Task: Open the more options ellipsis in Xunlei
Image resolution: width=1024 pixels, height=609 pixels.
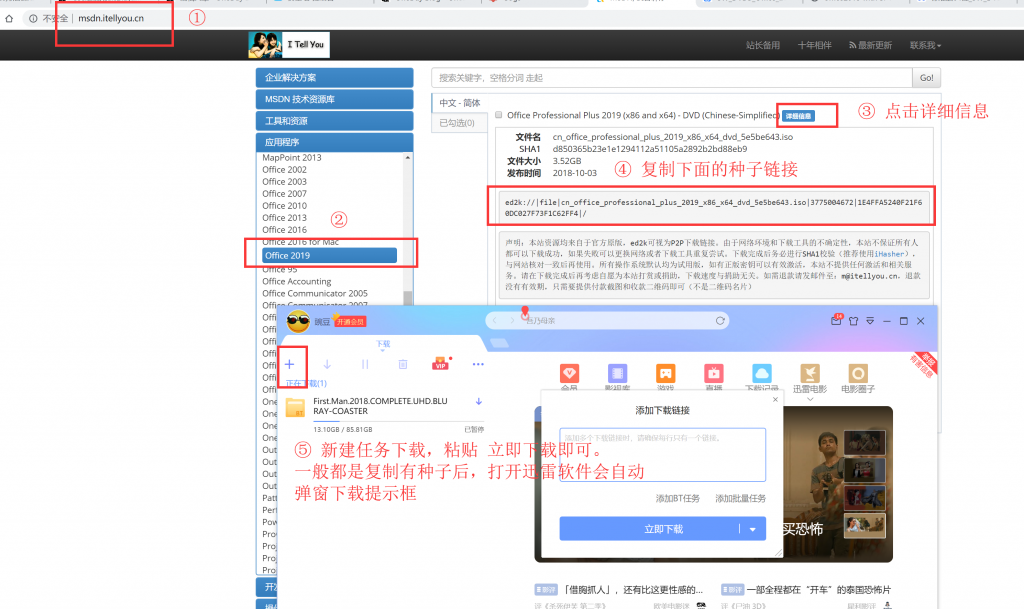Action: (478, 364)
